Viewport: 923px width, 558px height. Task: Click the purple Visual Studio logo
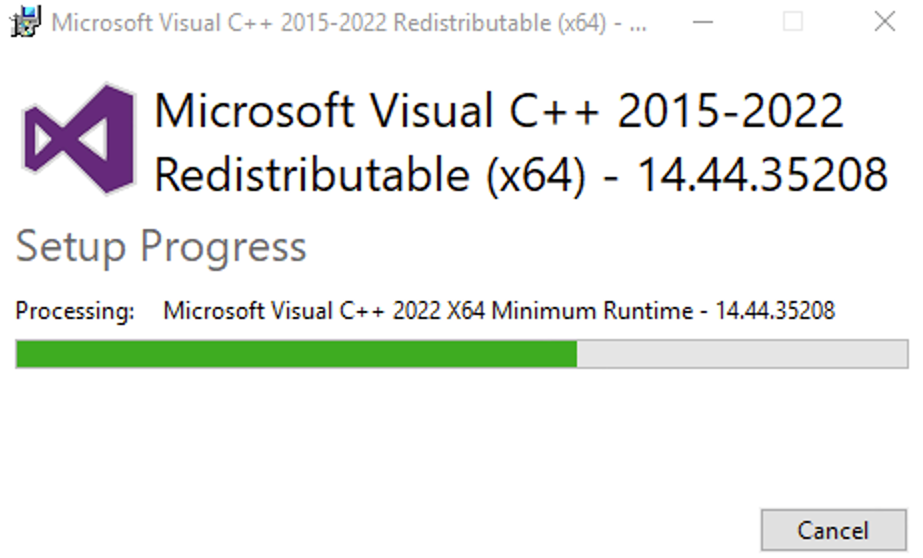(x=80, y=140)
